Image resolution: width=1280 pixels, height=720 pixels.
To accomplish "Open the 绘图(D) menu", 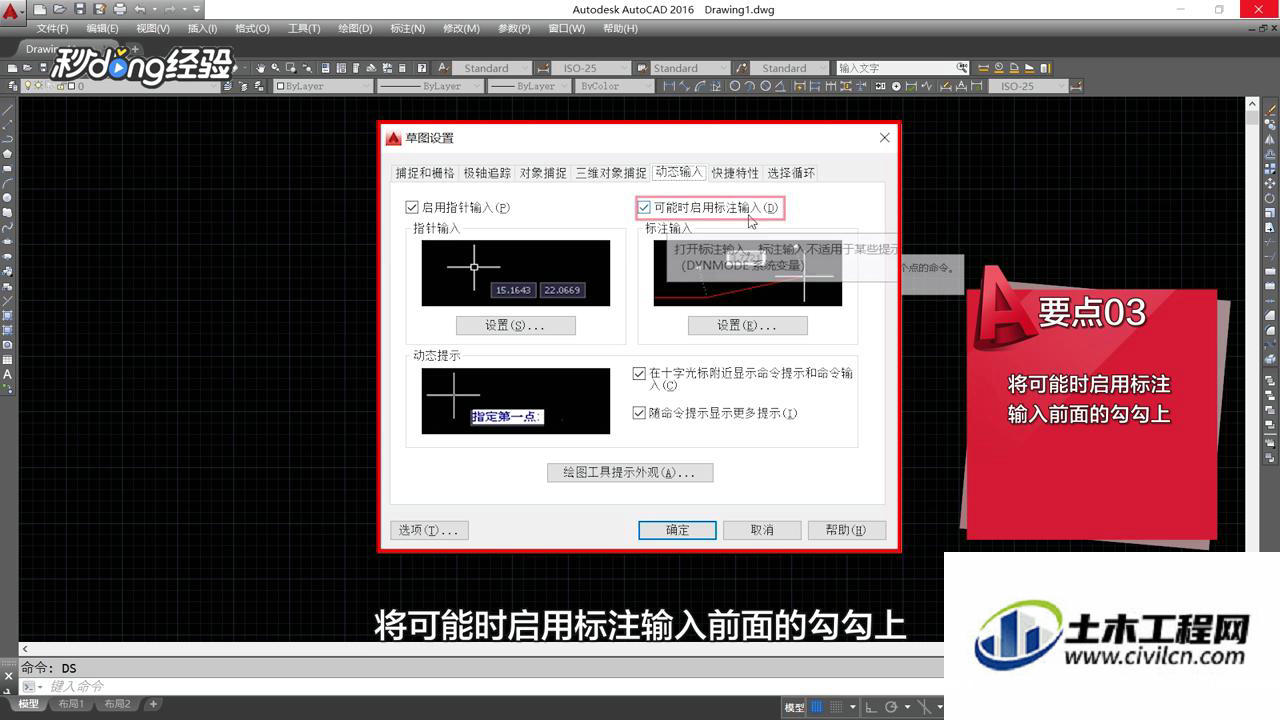I will click(355, 28).
